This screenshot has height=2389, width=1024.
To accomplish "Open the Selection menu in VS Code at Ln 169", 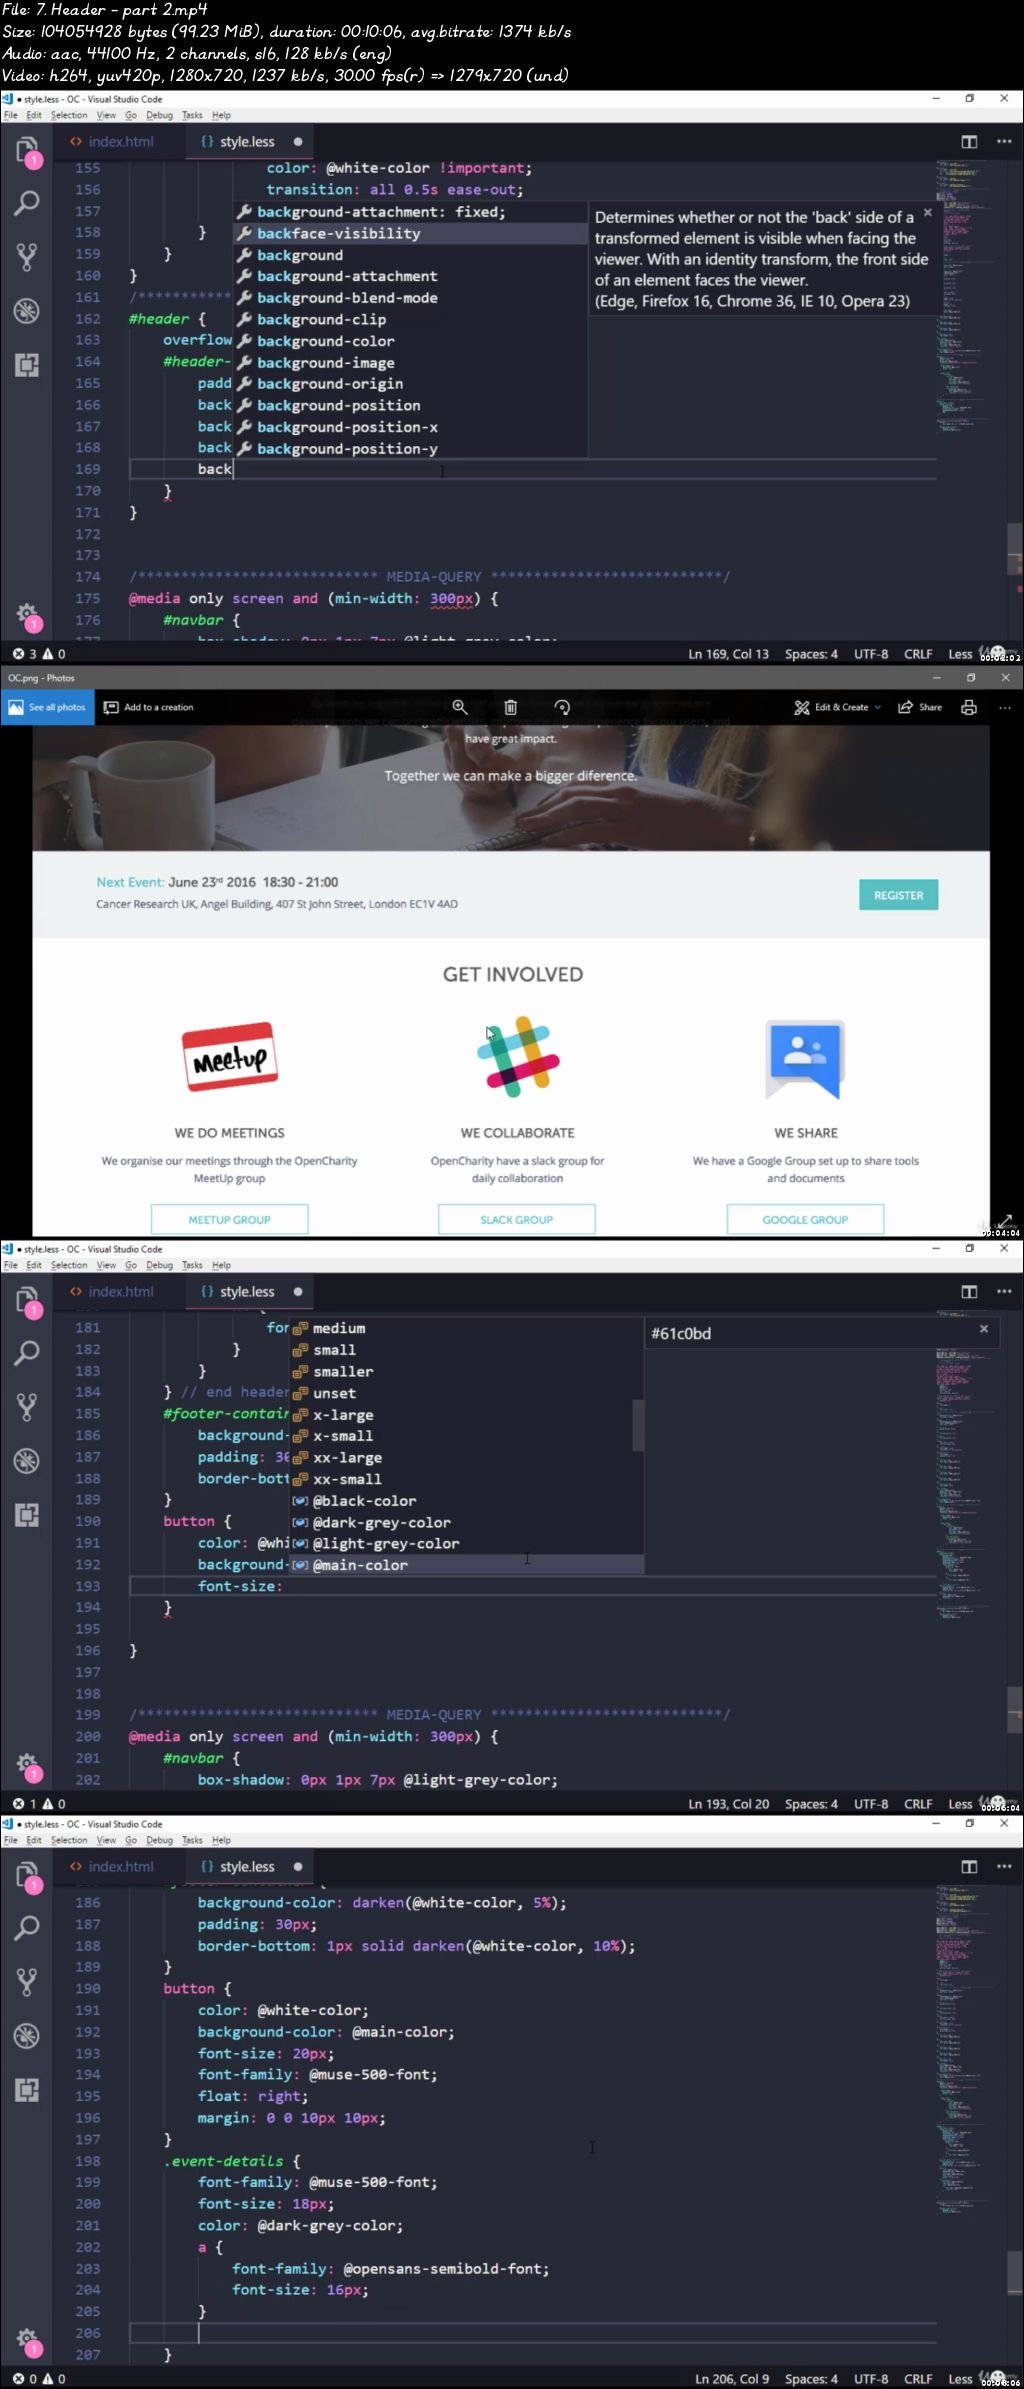I will [69, 115].
